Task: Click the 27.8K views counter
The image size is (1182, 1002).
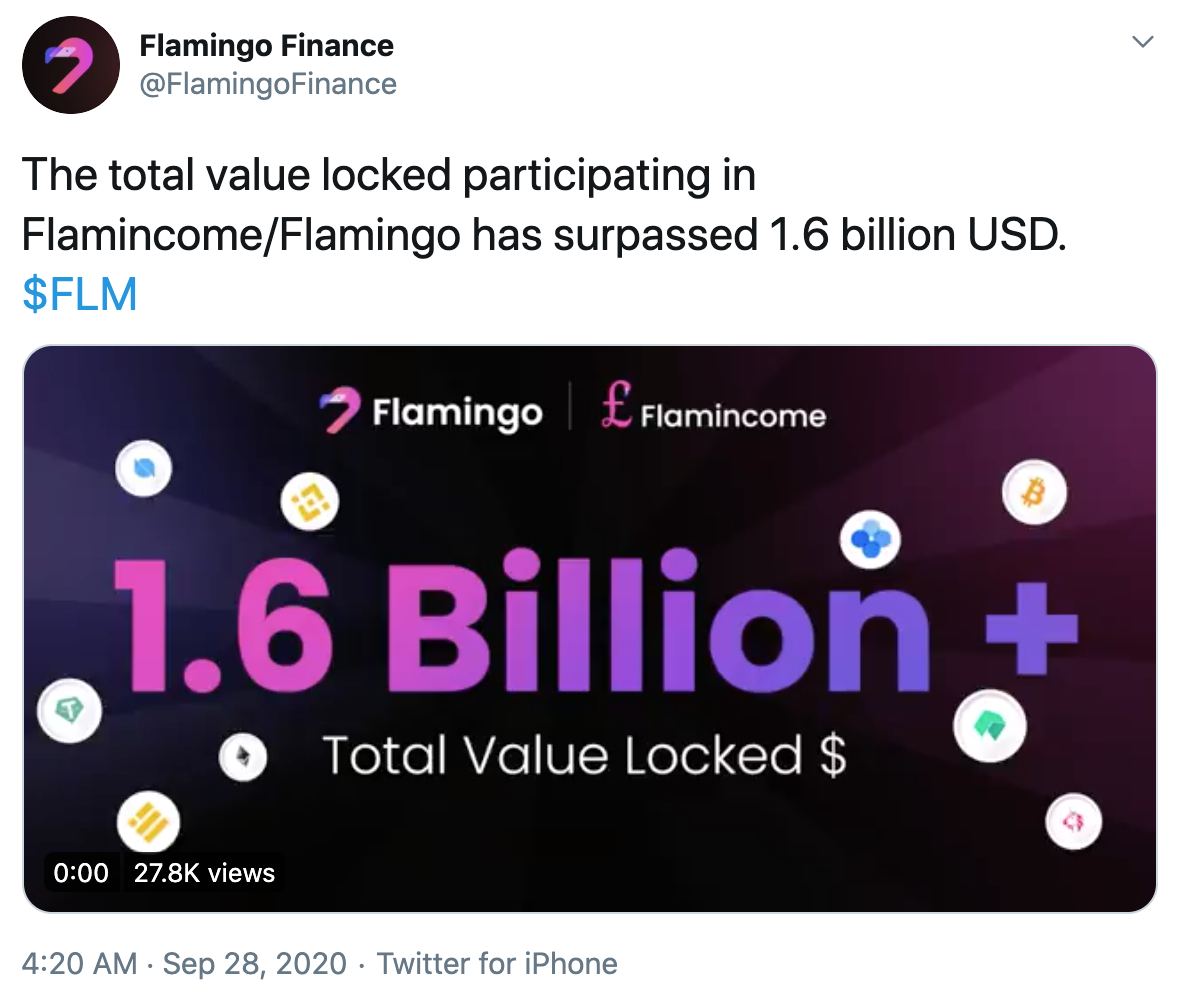Action: pos(203,872)
